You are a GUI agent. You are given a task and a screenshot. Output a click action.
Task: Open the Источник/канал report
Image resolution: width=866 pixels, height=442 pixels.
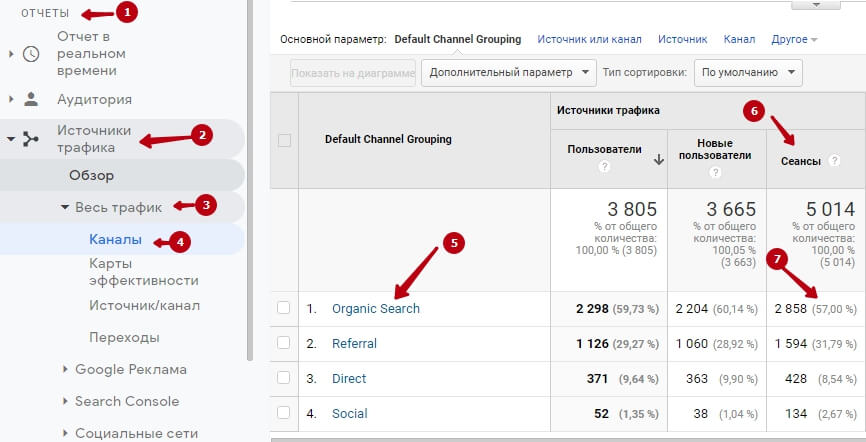point(144,306)
